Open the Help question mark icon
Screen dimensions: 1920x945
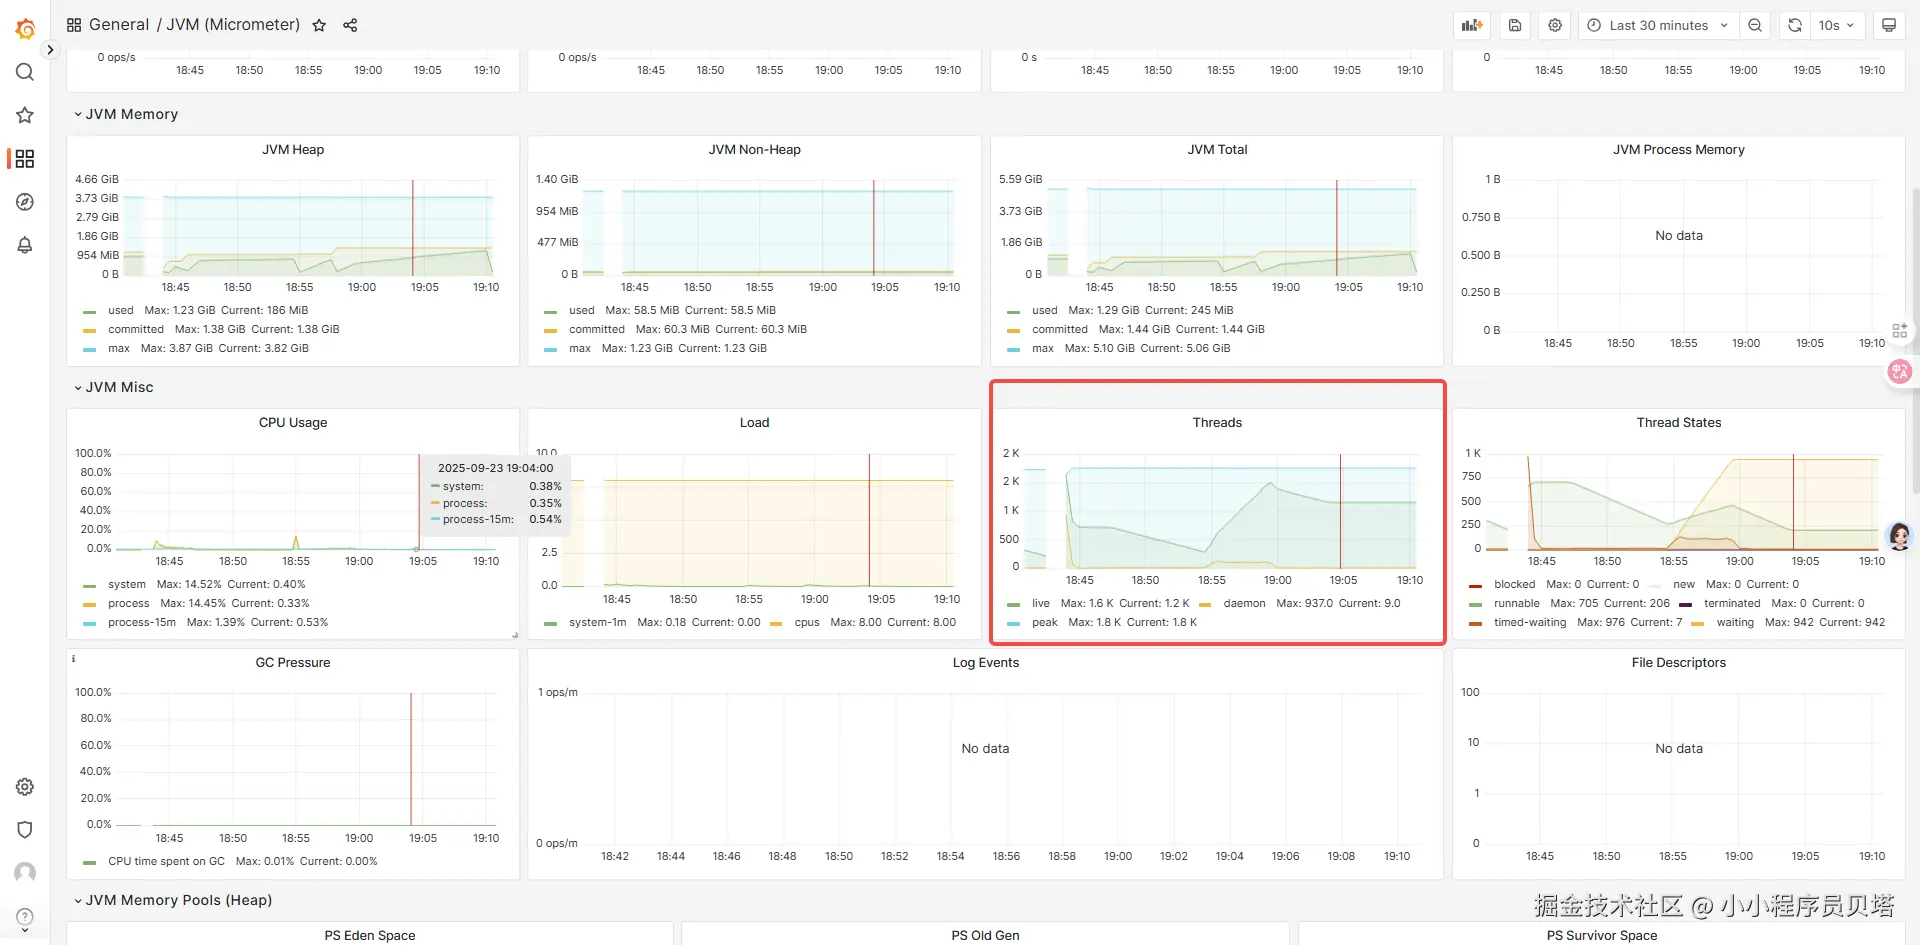(x=25, y=917)
